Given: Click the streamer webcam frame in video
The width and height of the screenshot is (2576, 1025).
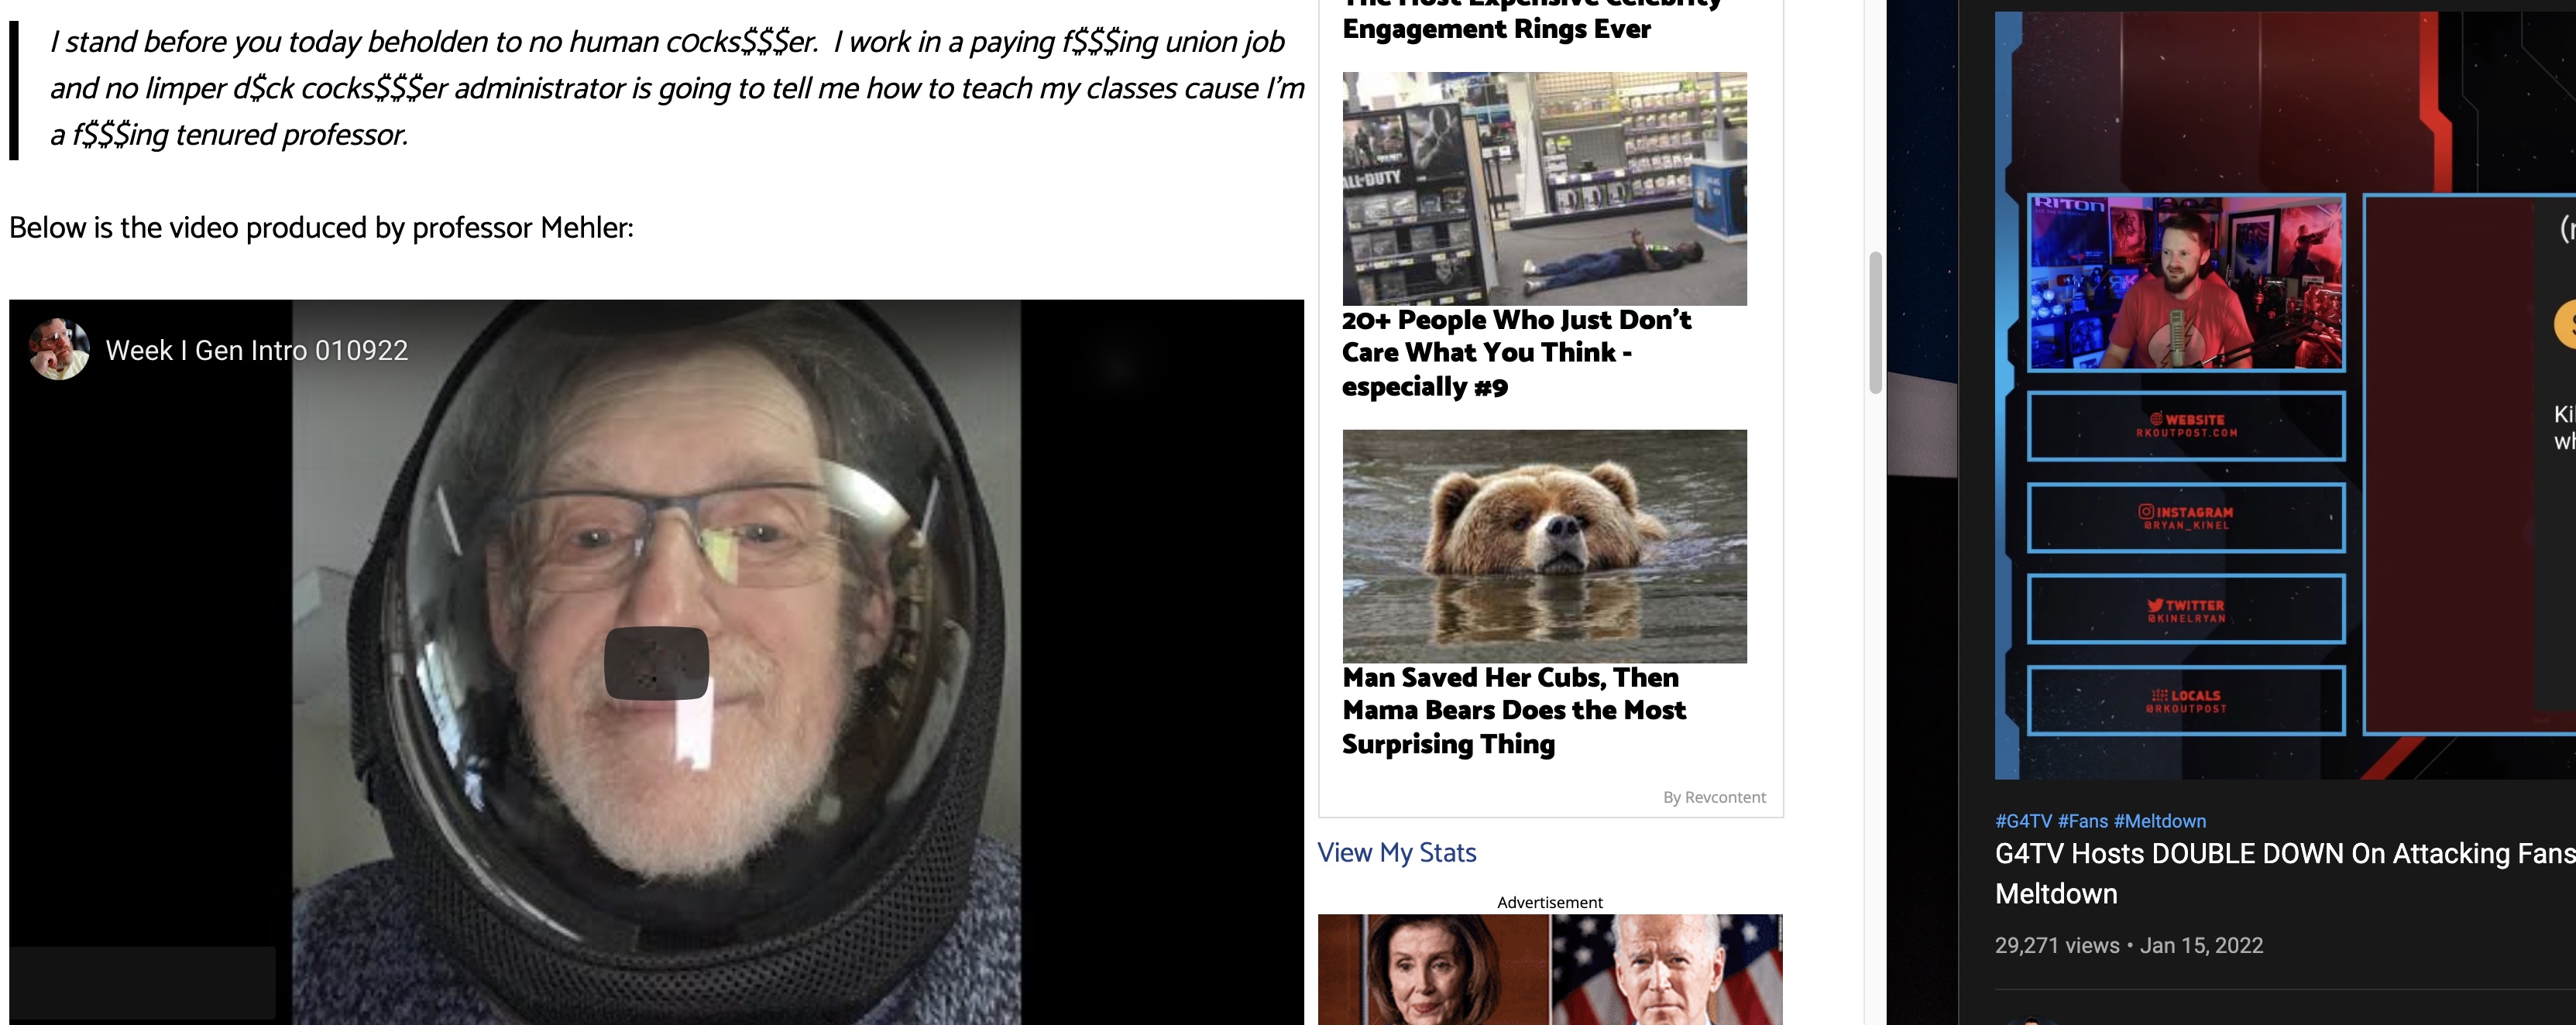Looking at the screenshot, I should click(2185, 283).
